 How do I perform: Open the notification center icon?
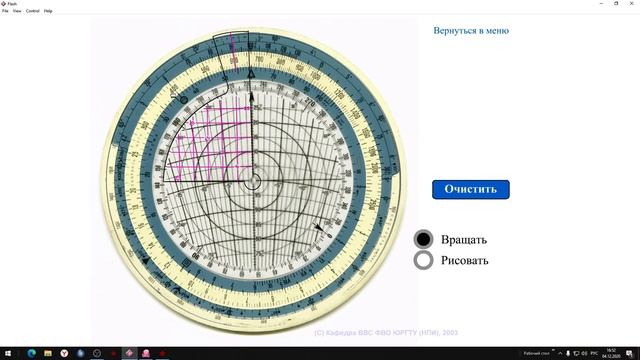[x=629, y=353]
